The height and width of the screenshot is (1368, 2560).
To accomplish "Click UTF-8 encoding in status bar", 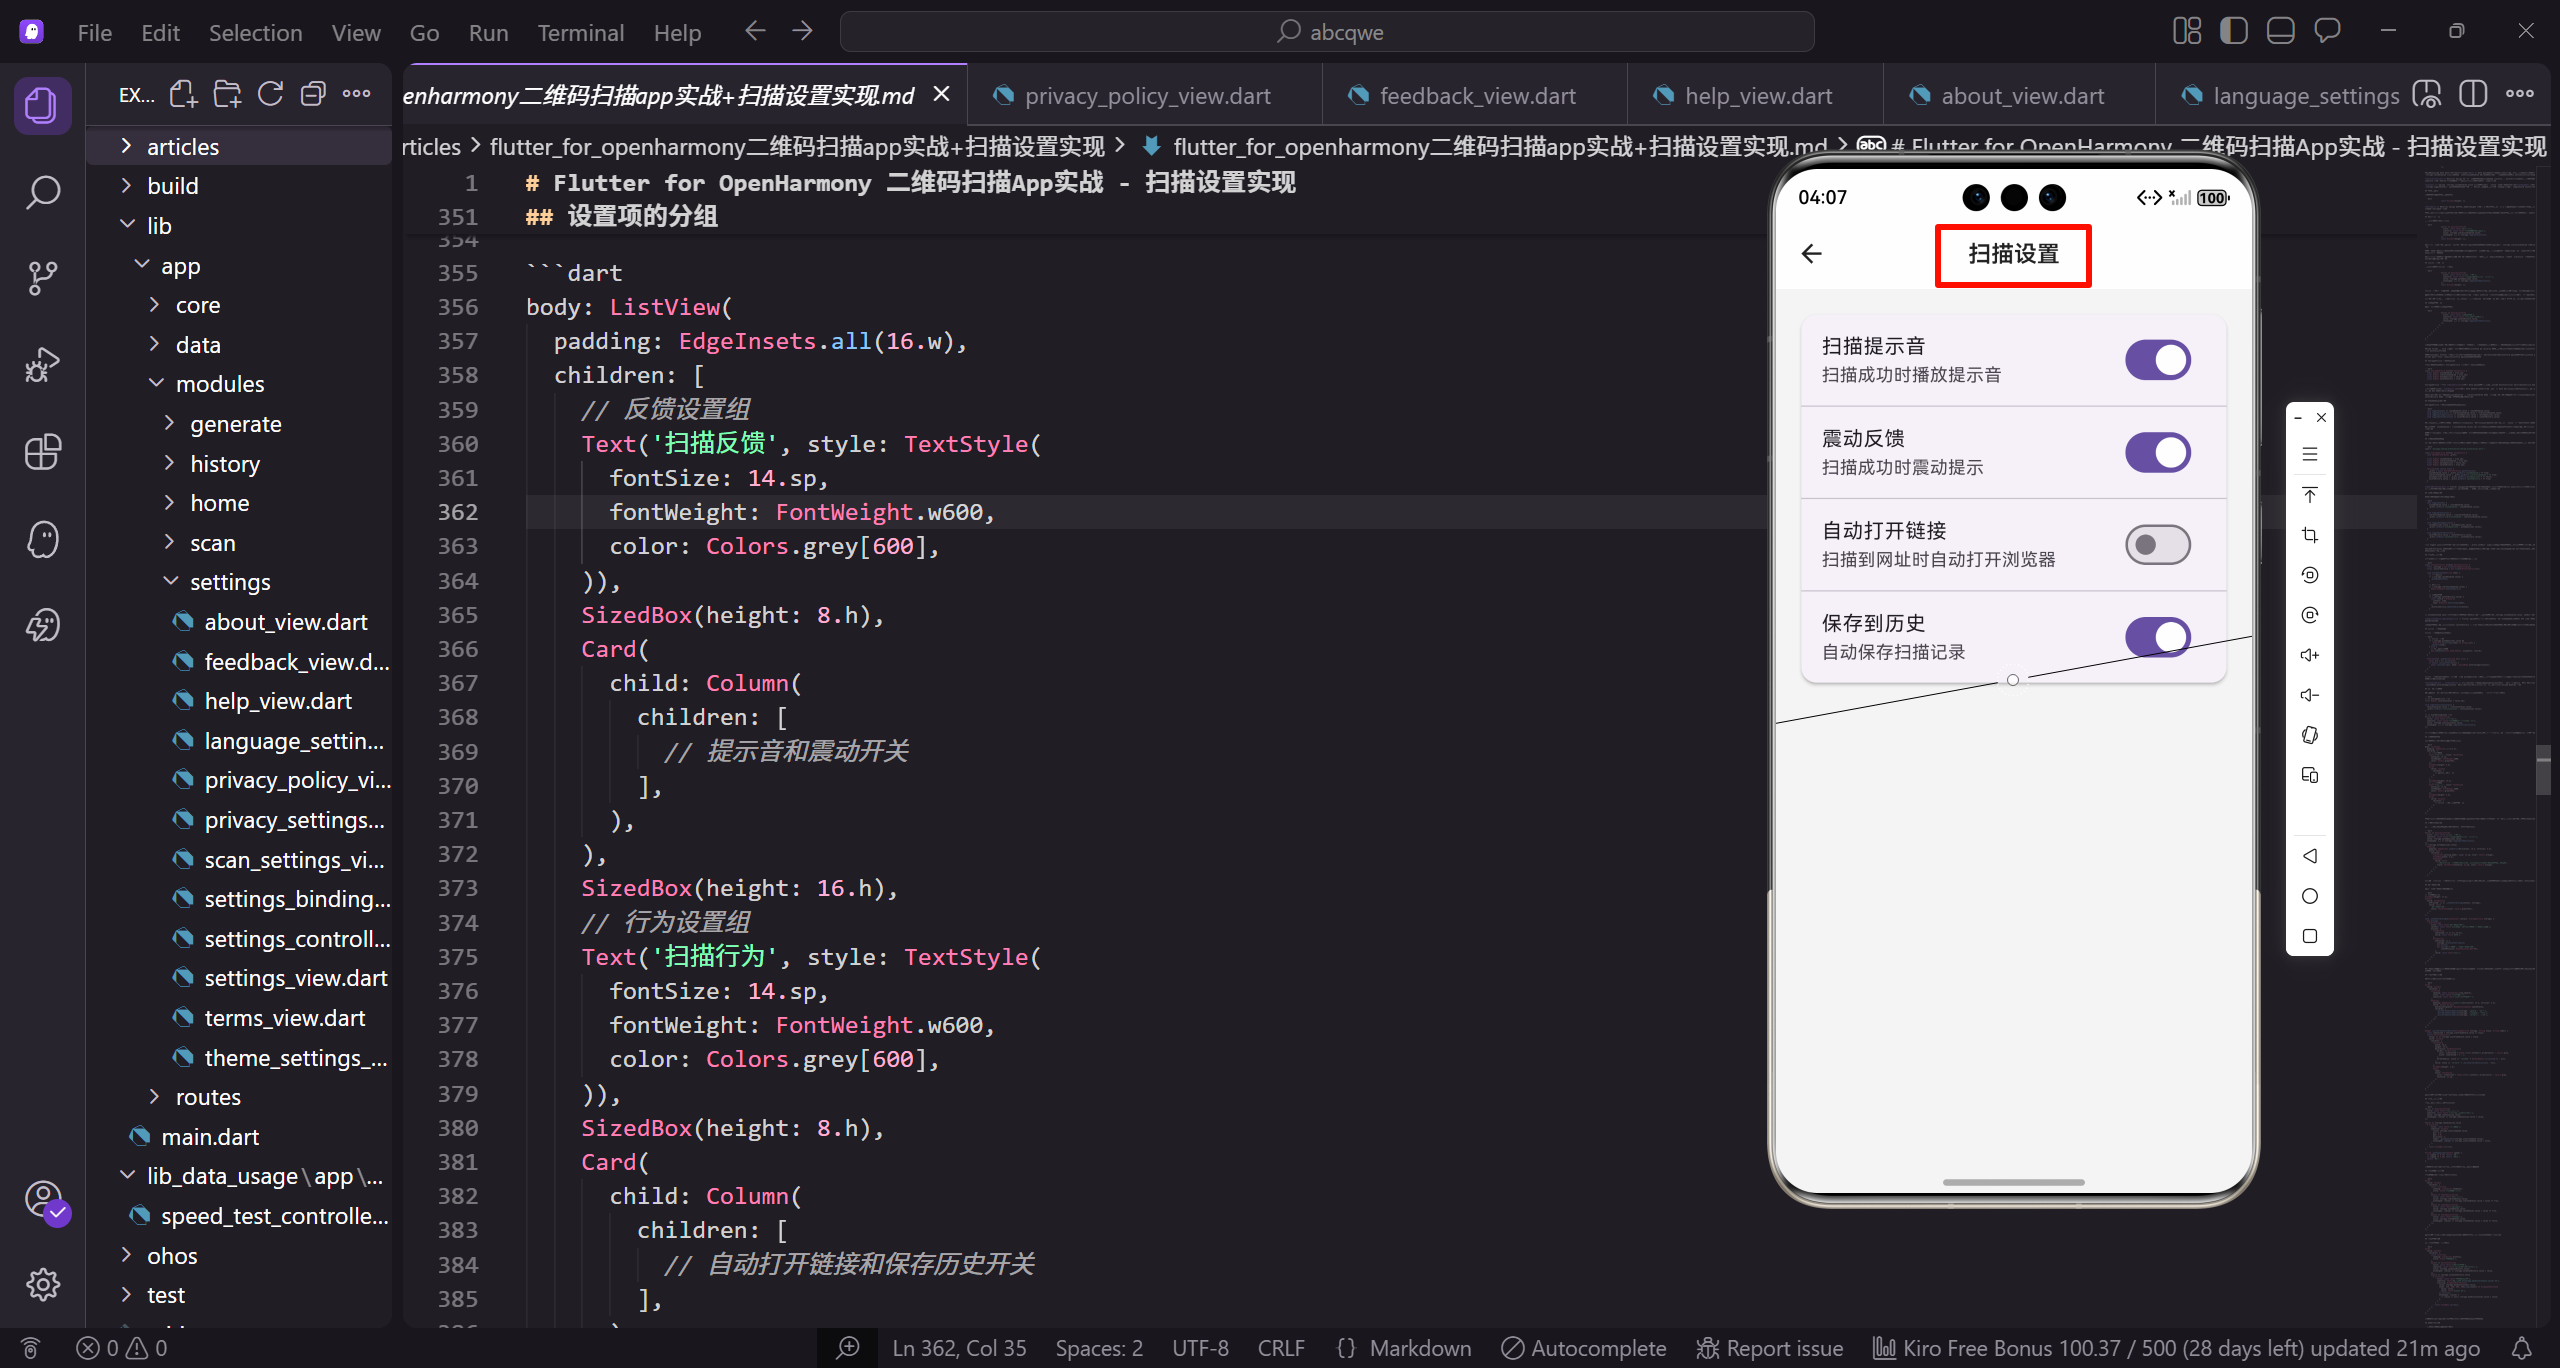I will (x=1200, y=1348).
